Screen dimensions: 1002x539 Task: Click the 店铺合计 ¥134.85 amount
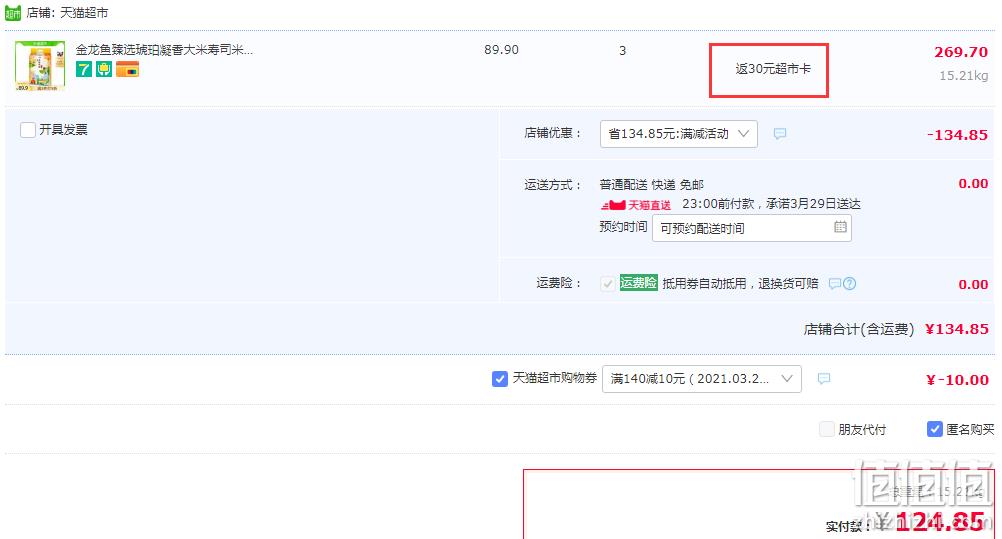[x=957, y=329]
